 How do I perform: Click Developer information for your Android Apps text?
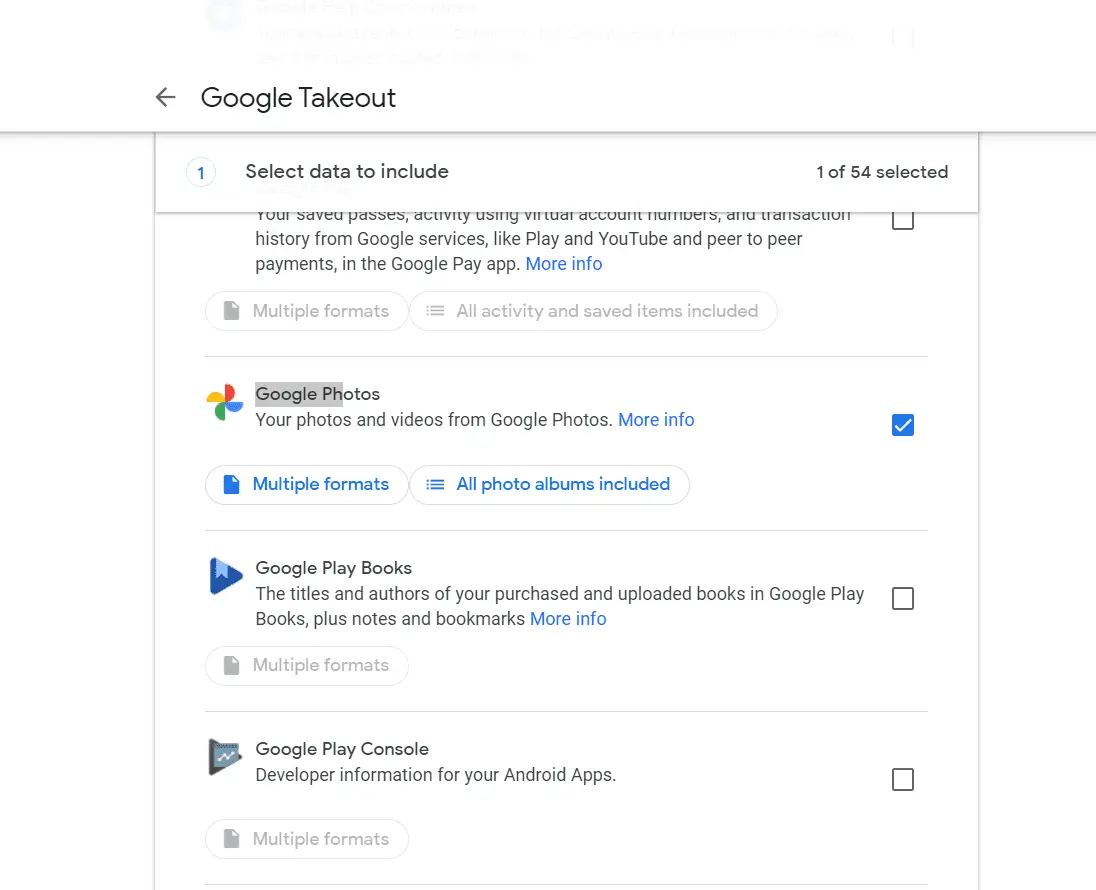point(435,775)
